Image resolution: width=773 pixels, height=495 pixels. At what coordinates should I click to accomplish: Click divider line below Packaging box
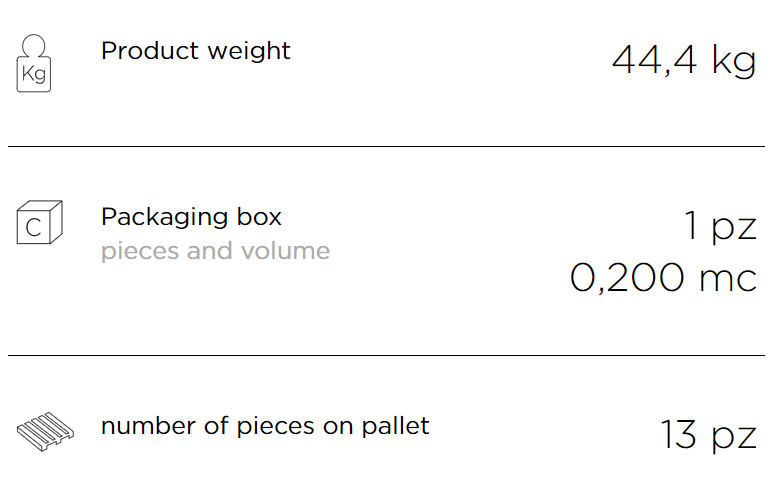click(x=386, y=355)
